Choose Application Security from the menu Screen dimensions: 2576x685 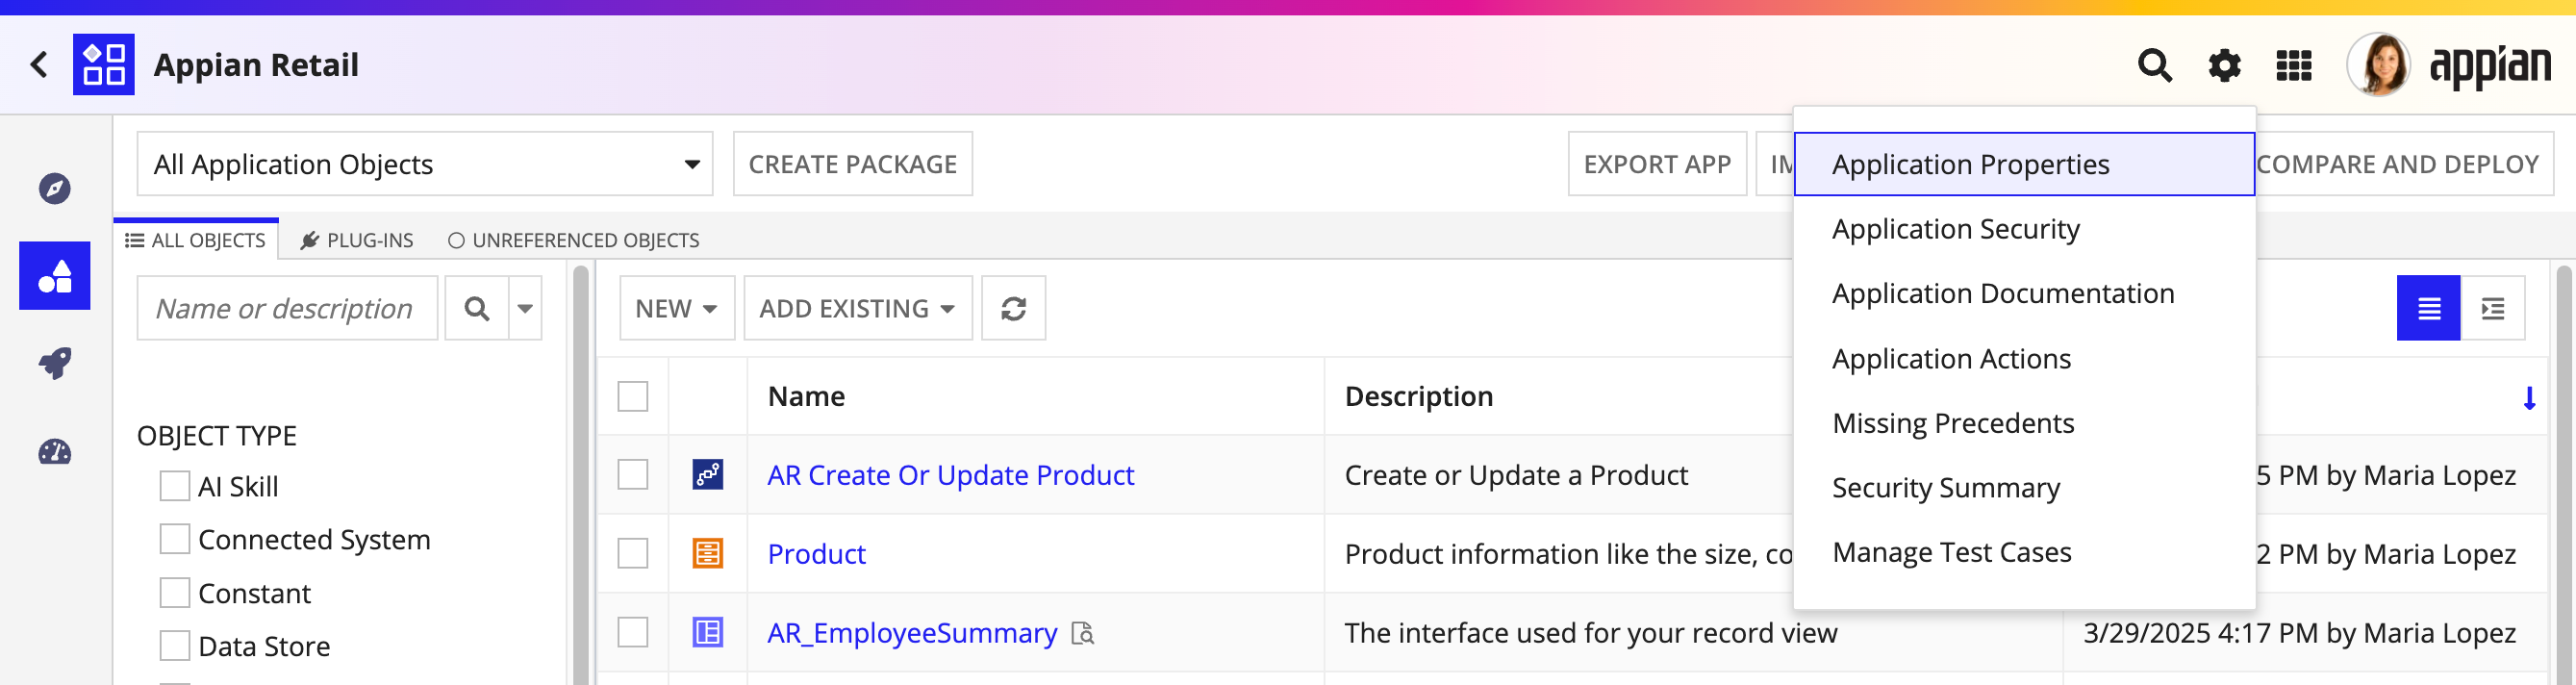[x=2024, y=229]
